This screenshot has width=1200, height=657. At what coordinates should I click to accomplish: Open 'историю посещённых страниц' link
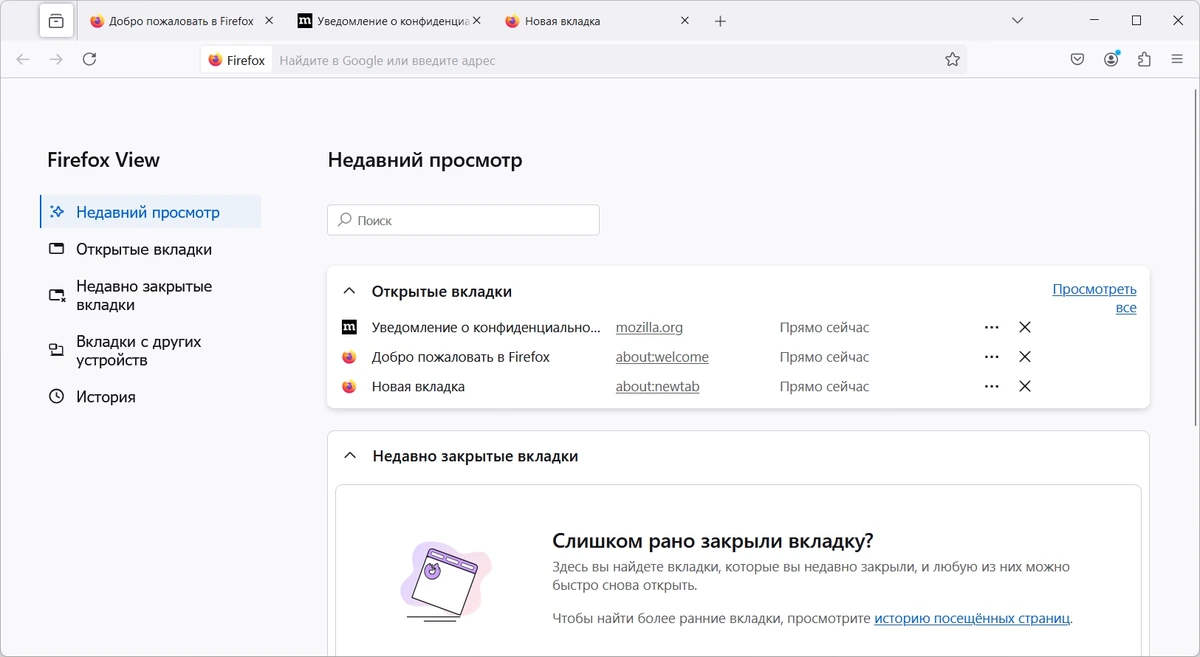click(x=972, y=618)
